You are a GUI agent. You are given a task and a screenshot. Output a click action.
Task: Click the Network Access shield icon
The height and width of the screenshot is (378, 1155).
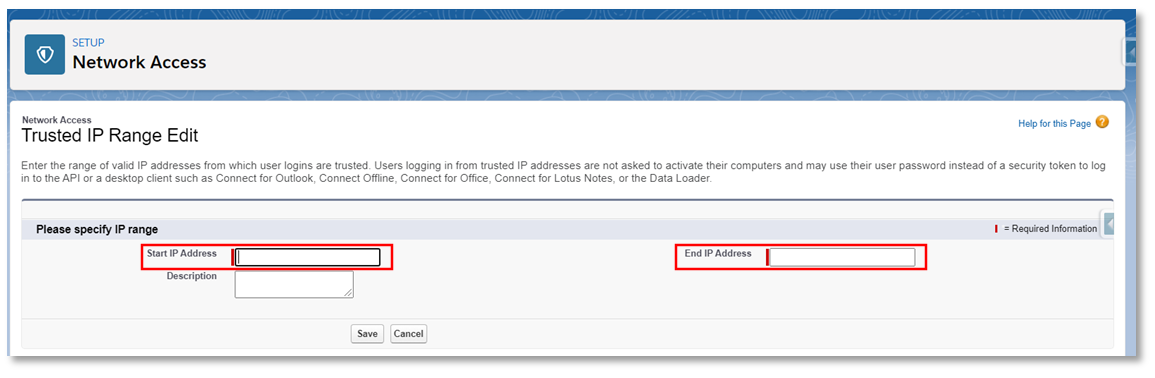pyautogui.click(x=45, y=55)
